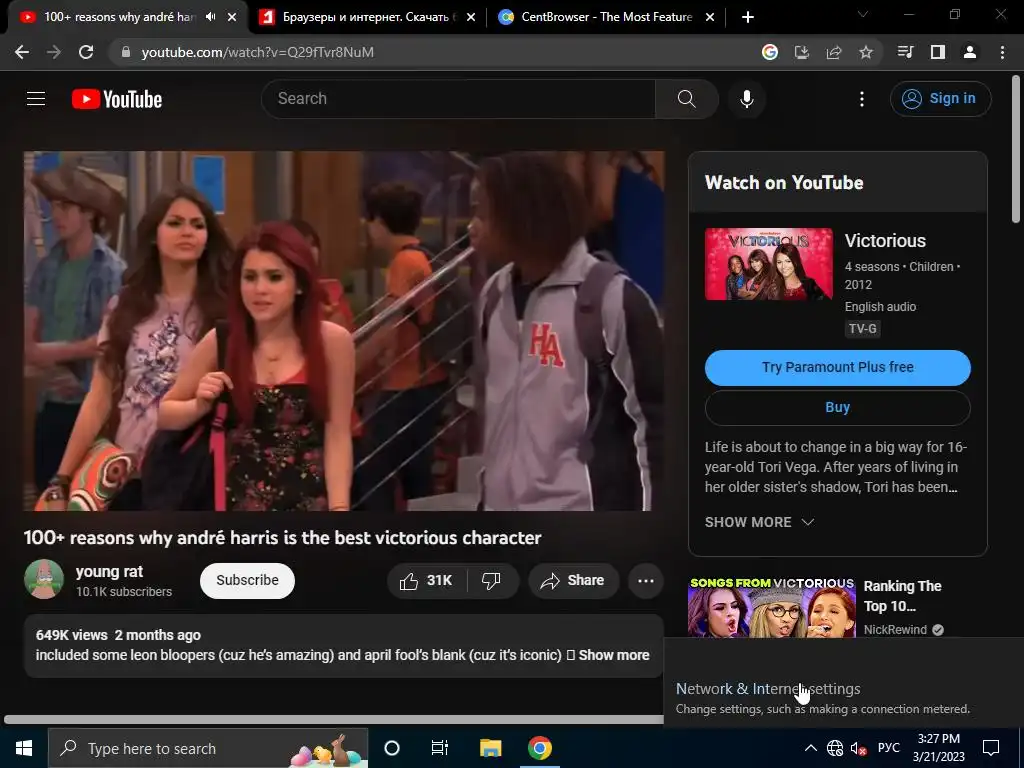Screen dimensions: 1024x768
Task: Open the browser profile icon
Action: [x=970, y=52]
